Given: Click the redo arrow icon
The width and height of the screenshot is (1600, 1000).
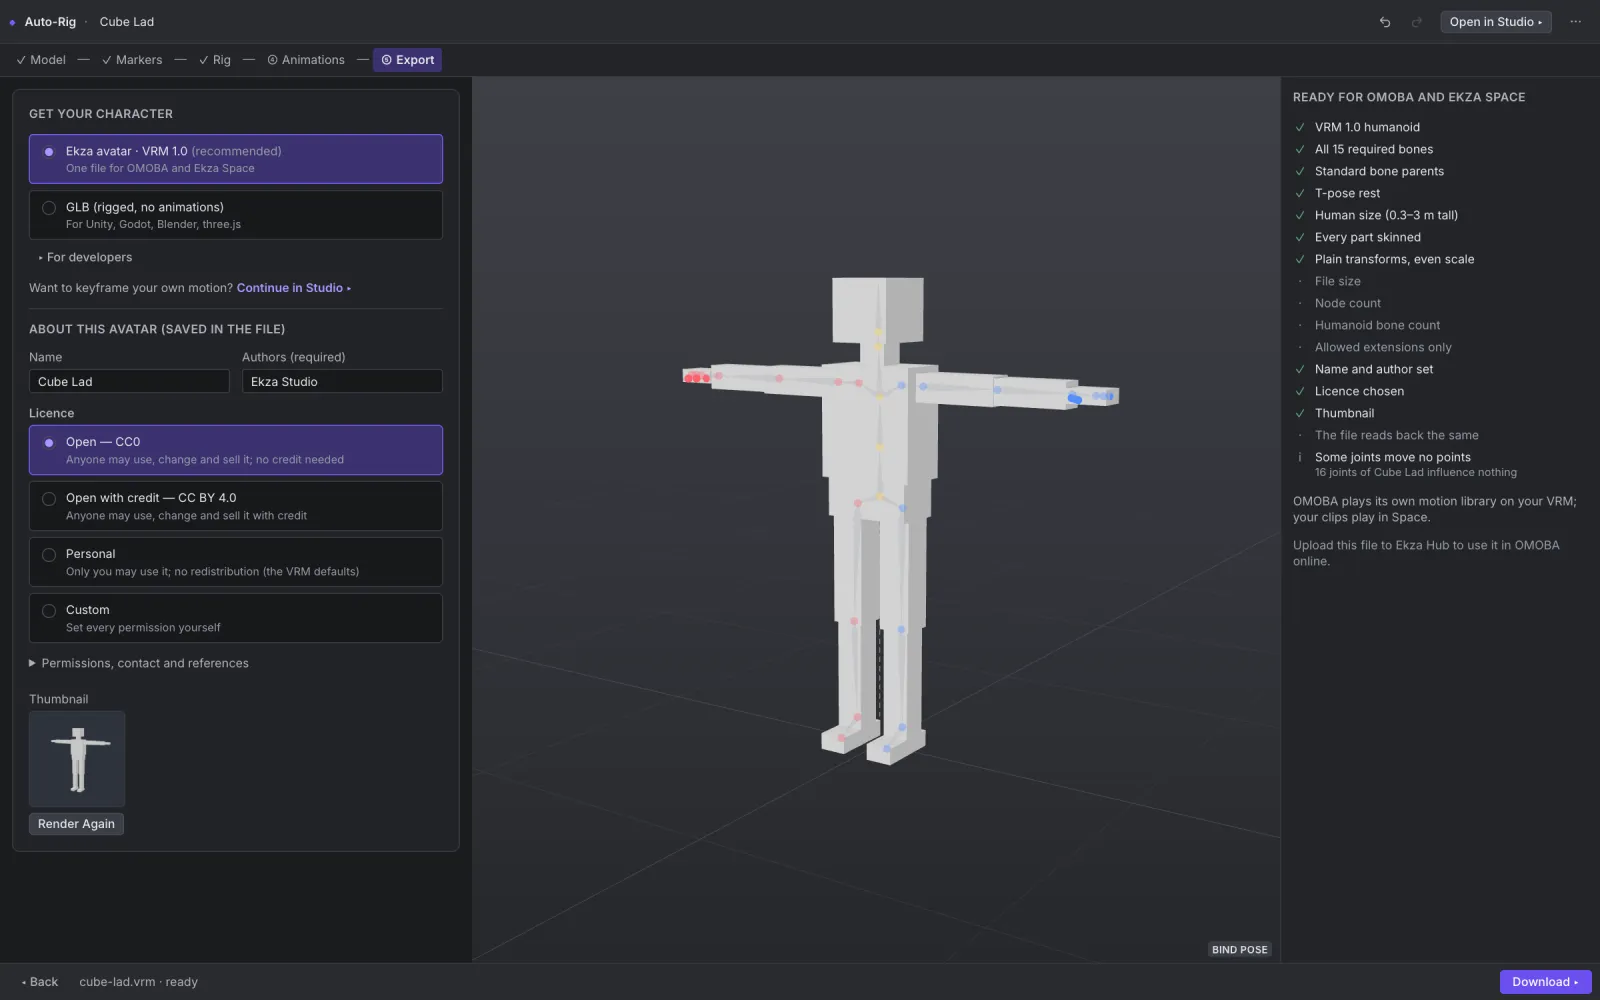Looking at the screenshot, I should 1416,22.
